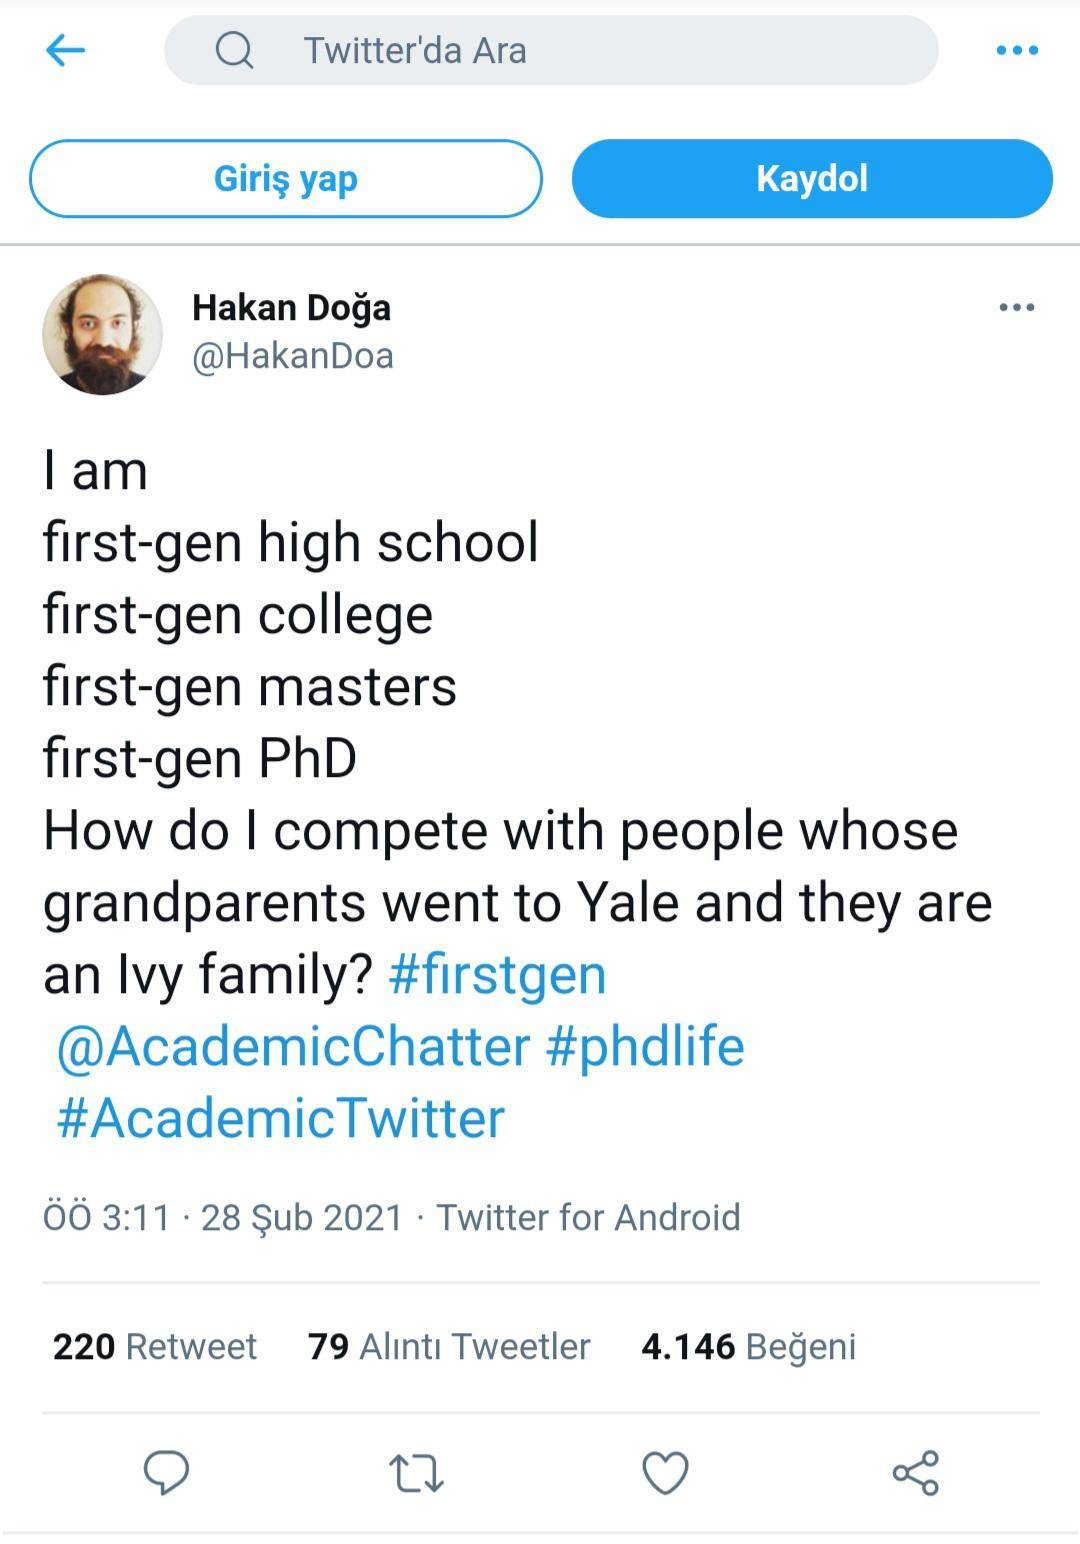The image size is (1080, 1544).
Task: Open the Hakan Doğa display name
Action: click(291, 307)
